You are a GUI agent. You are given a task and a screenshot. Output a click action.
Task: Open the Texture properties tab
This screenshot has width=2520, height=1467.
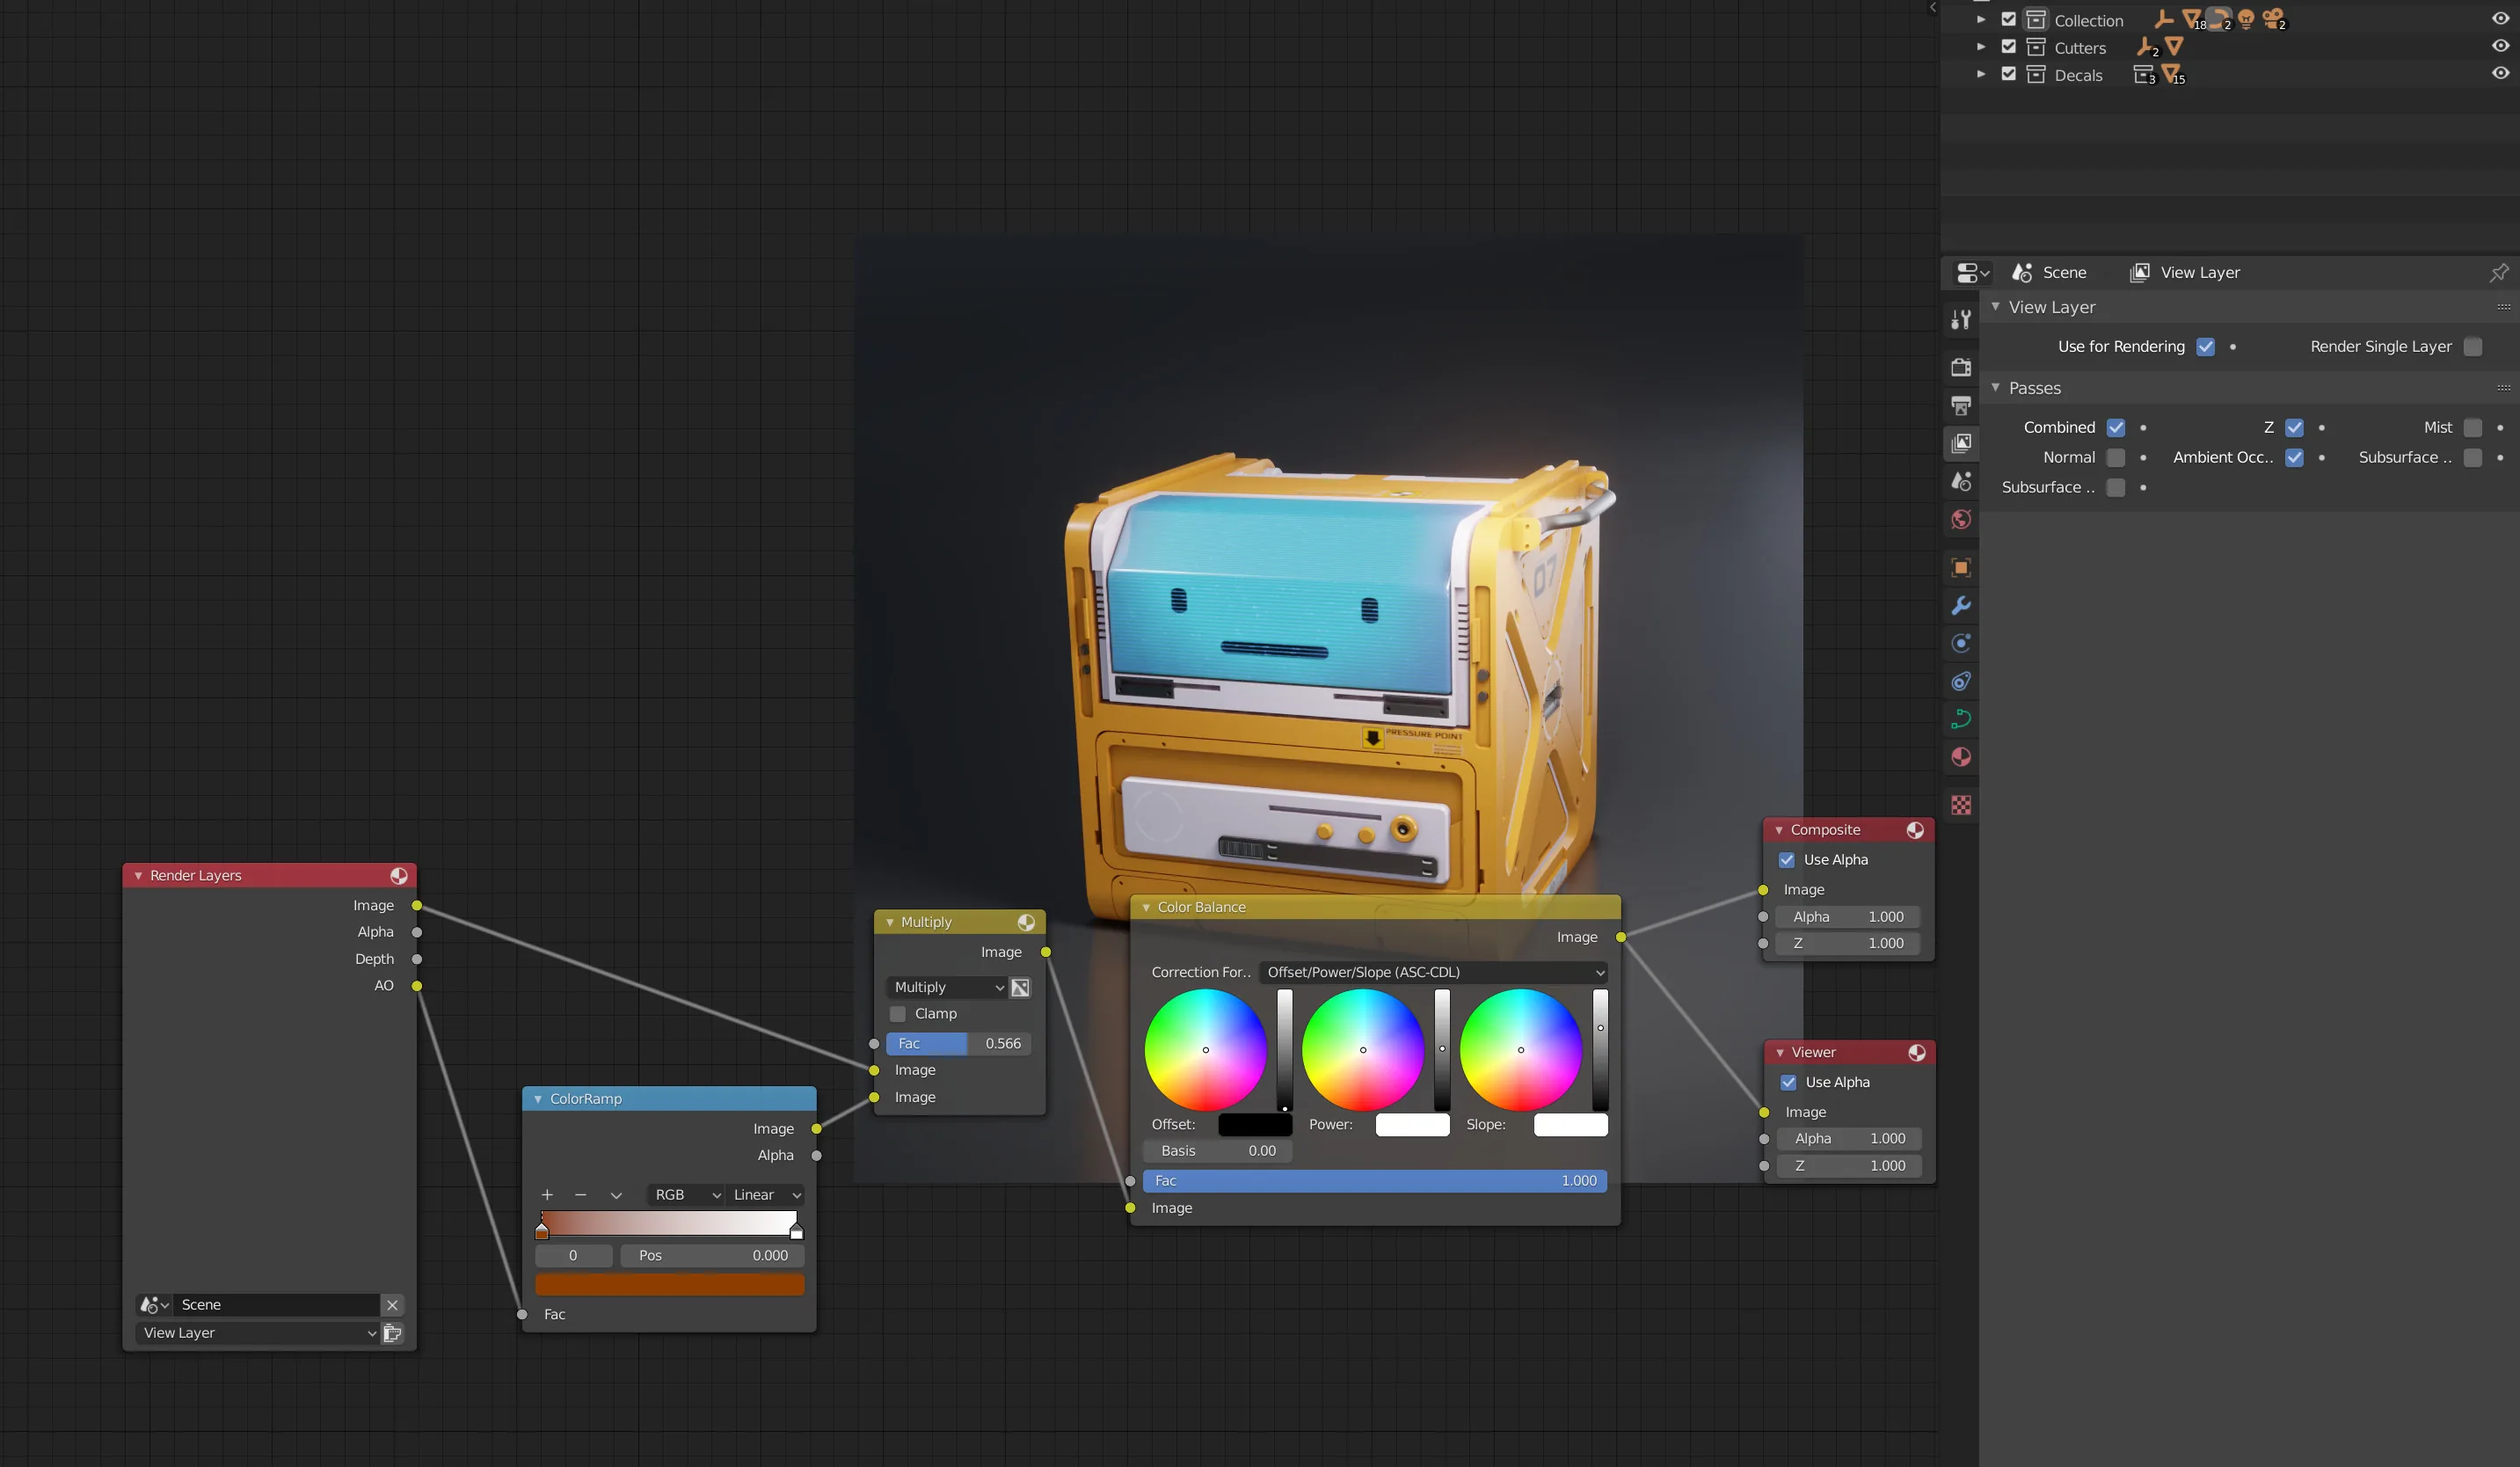1960,805
